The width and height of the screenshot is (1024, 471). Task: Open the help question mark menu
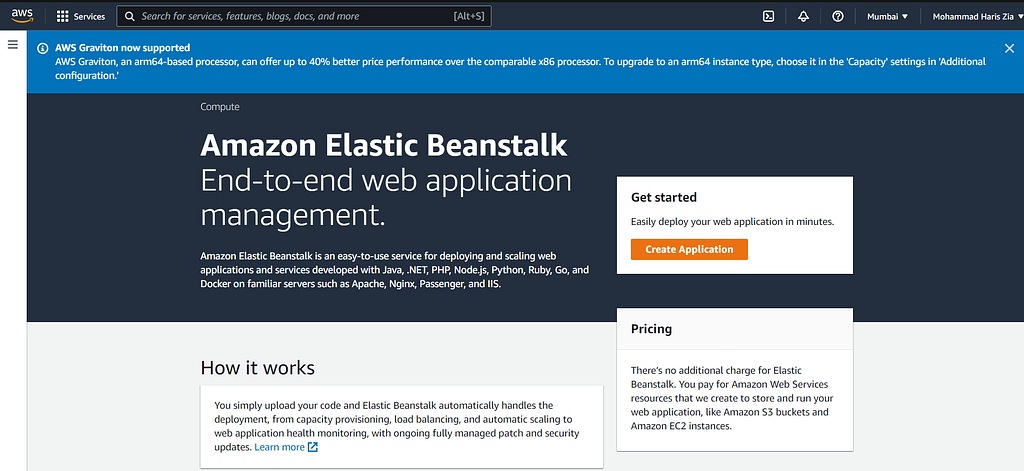838,16
